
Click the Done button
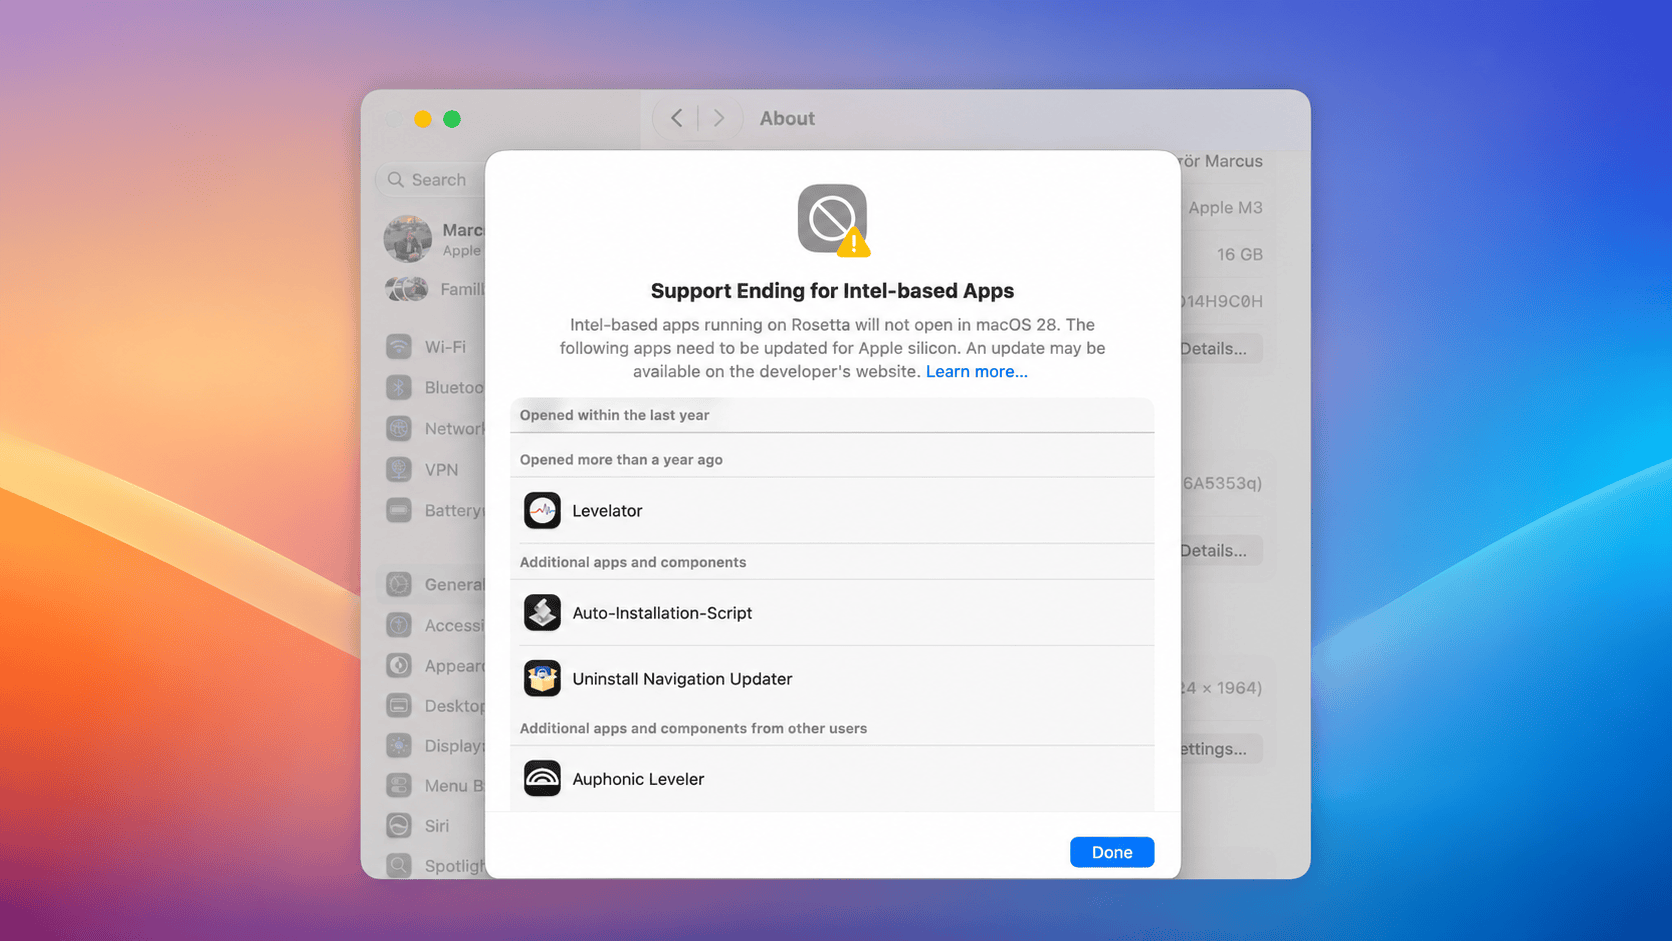[1111, 852]
